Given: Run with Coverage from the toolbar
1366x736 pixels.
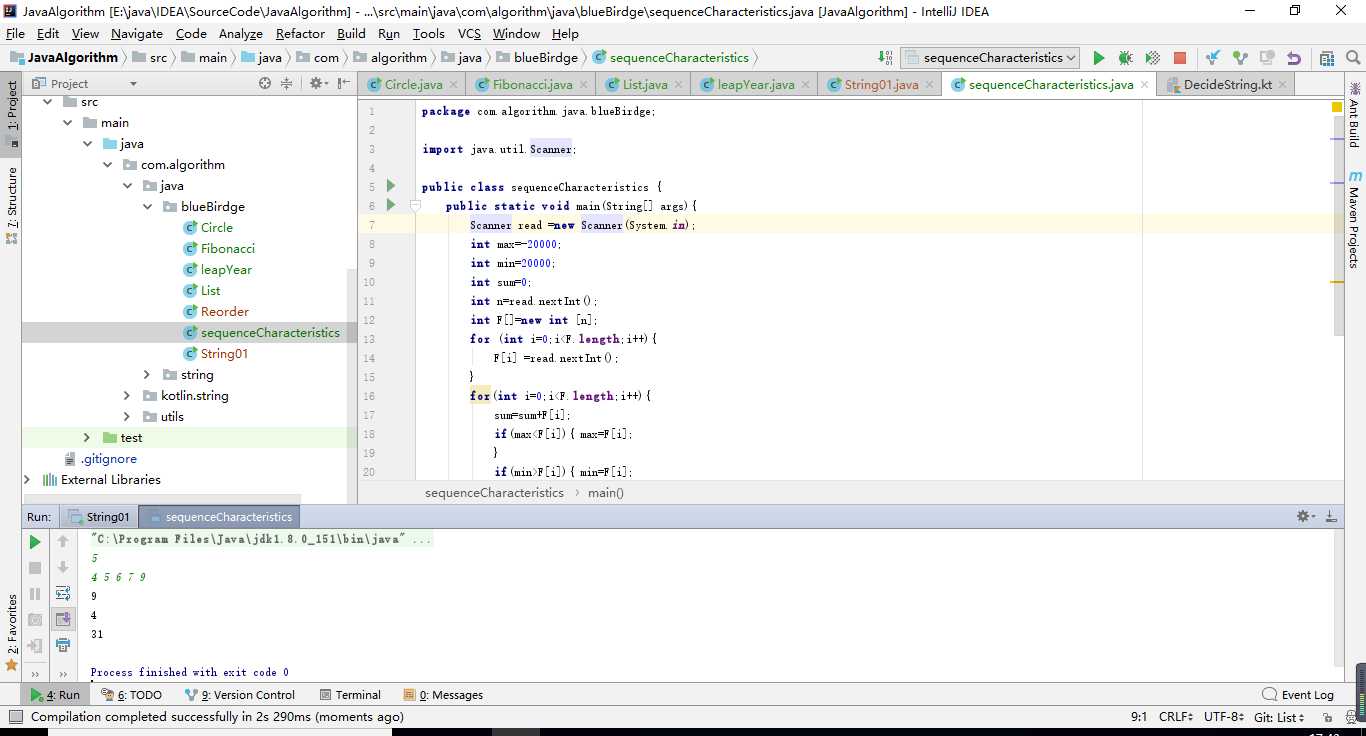Looking at the screenshot, I should point(1152,58).
